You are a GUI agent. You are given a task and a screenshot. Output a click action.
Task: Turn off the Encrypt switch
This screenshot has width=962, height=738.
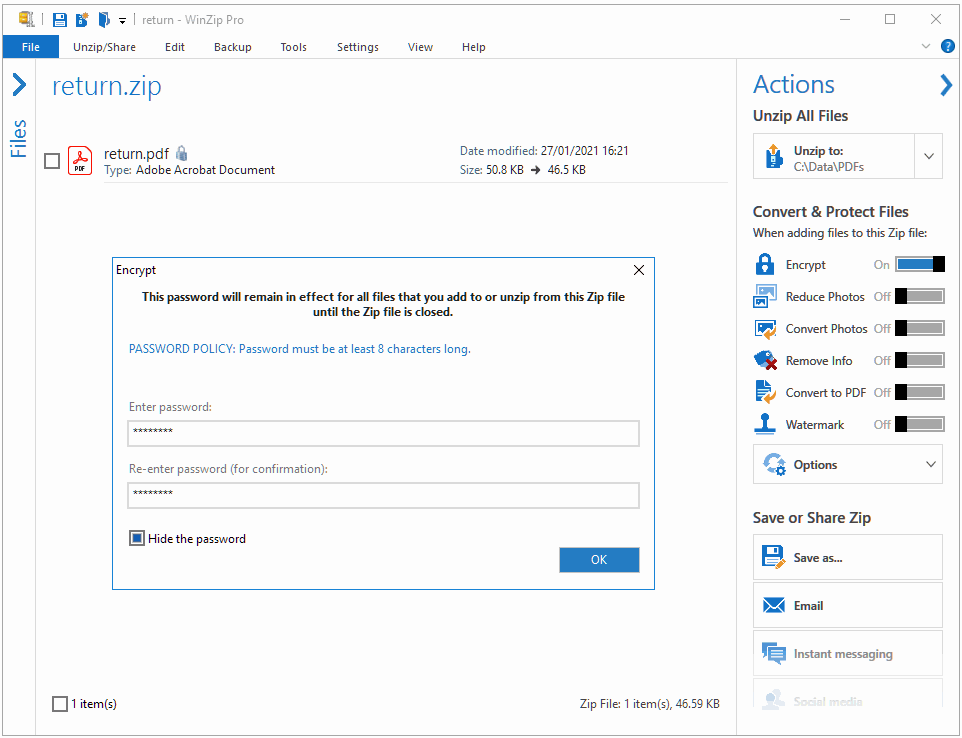point(920,264)
